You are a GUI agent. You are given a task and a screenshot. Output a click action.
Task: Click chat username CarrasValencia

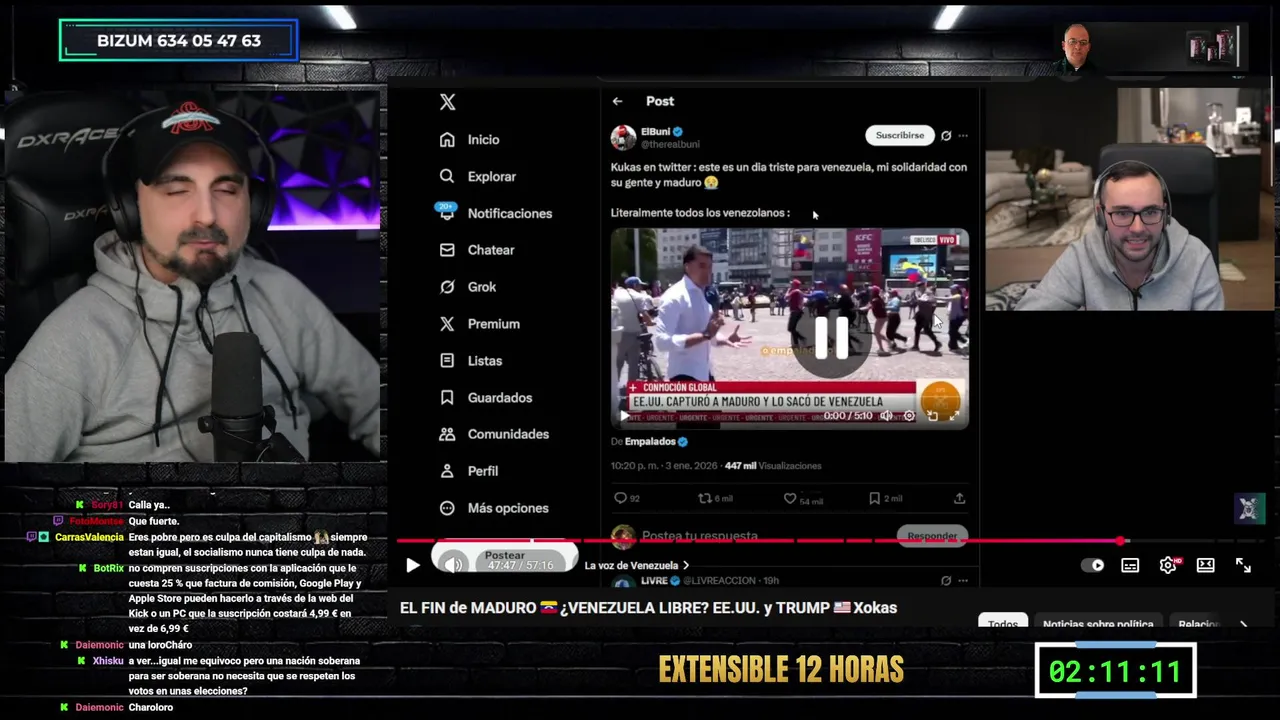pyautogui.click(x=89, y=537)
